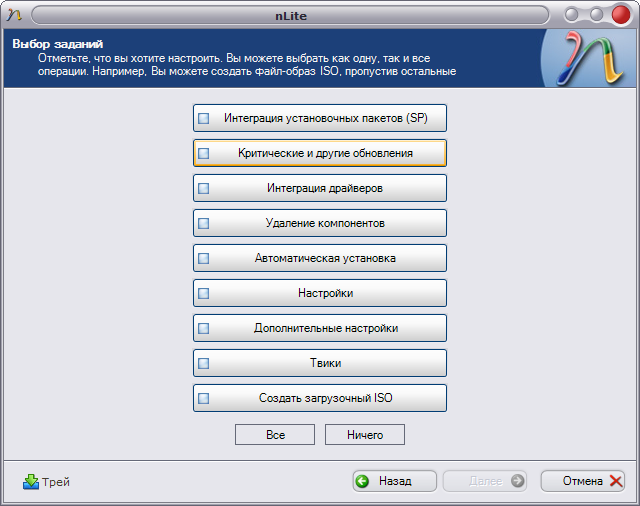Click the green back arrow icon on Назад

[x=362, y=481]
